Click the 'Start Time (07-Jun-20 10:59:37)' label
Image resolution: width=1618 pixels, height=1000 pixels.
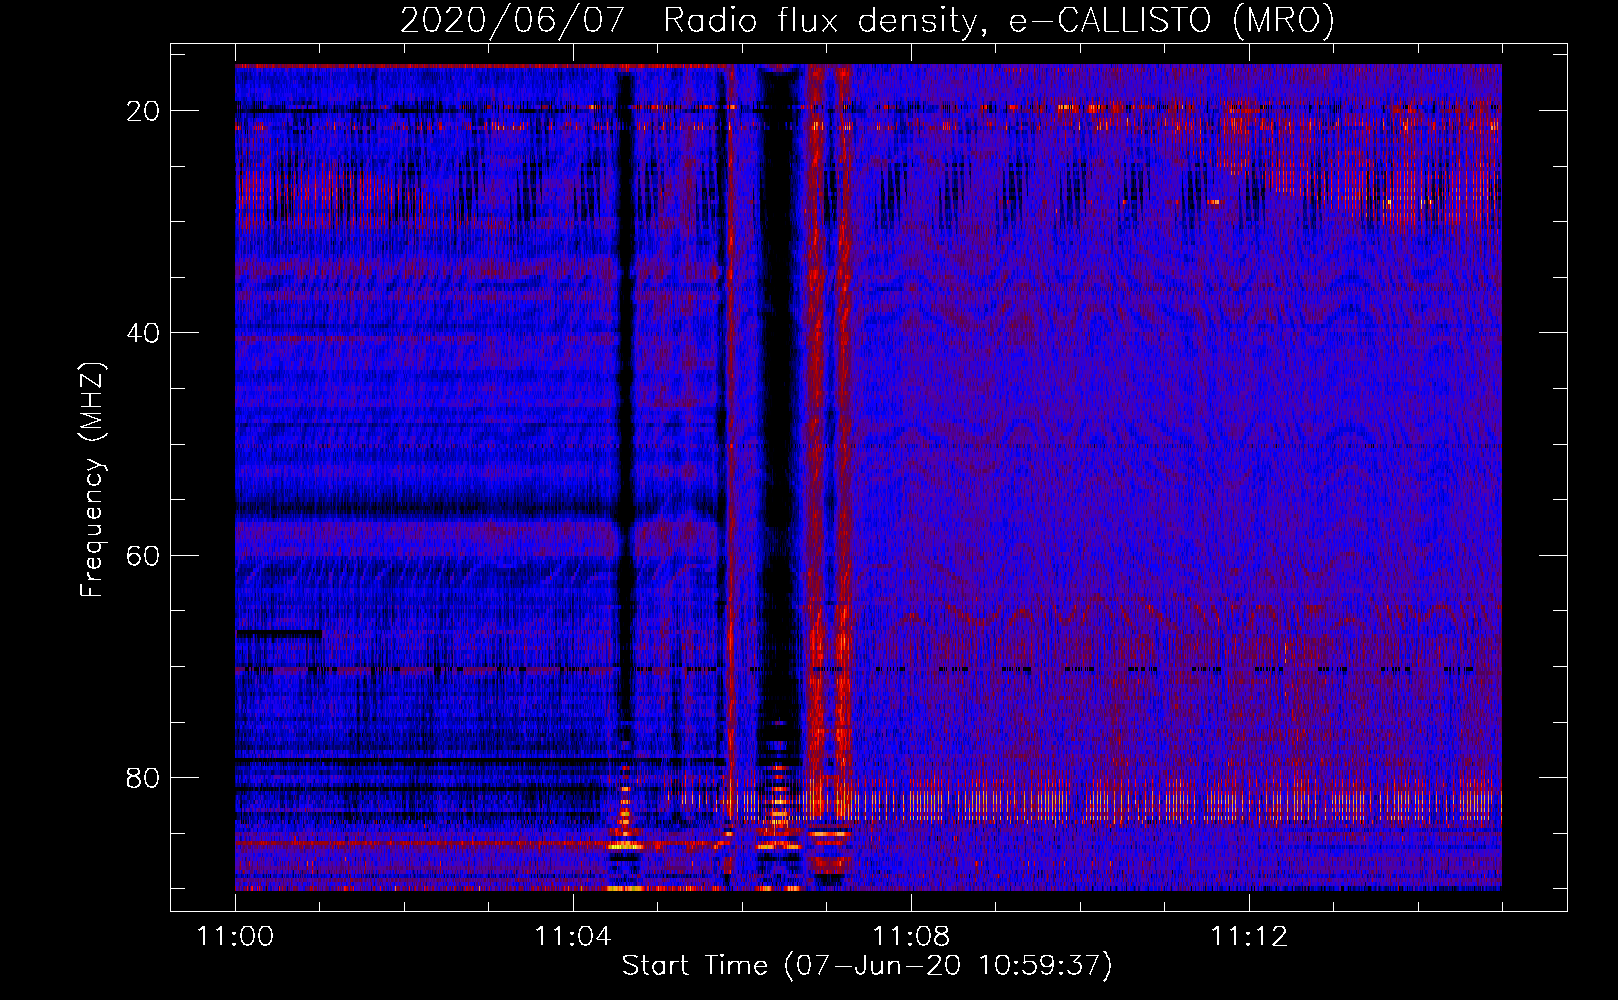click(x=867, y=966)
